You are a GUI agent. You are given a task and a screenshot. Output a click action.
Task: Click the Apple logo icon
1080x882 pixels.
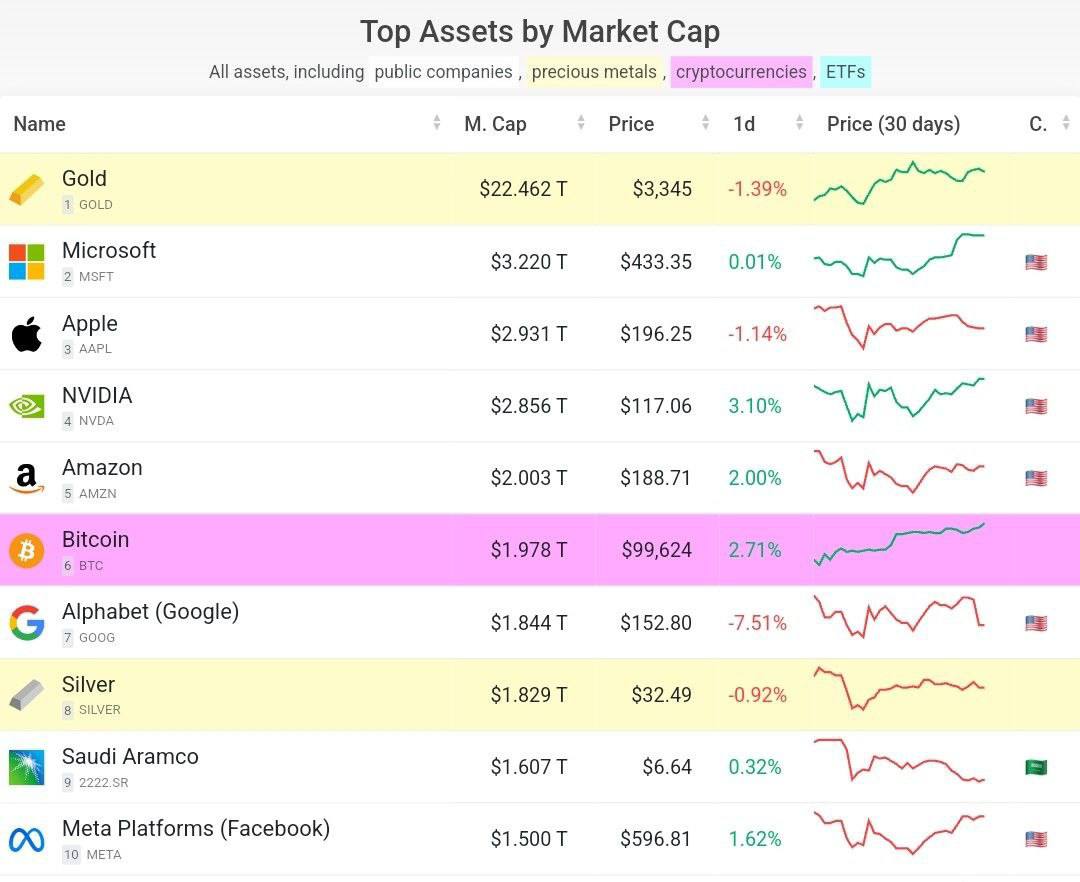coord(26,334)
